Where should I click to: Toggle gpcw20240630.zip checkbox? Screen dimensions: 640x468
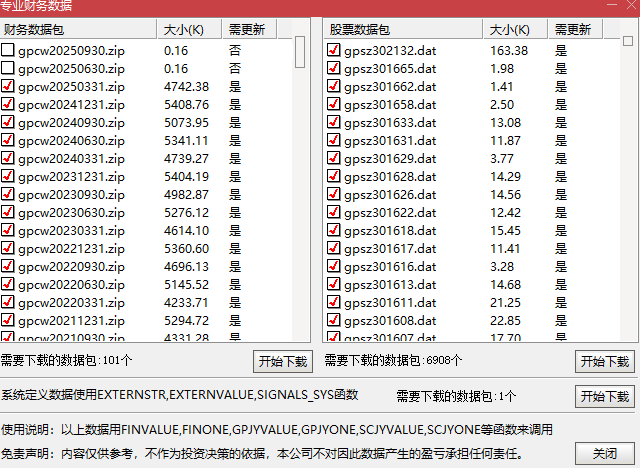click(8, 140)
